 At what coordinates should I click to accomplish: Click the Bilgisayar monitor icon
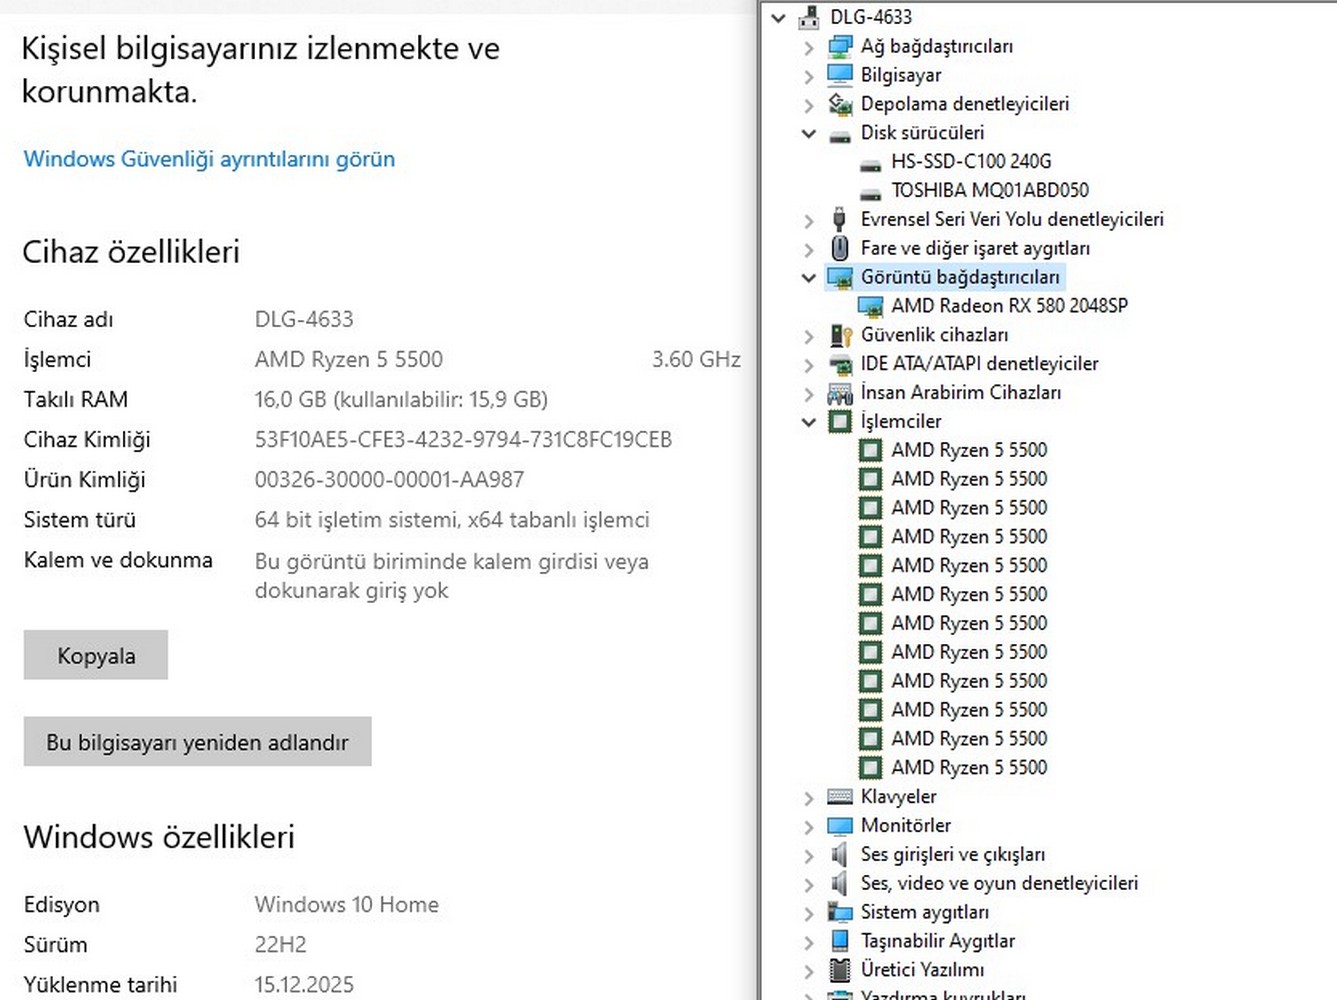click(840, 75)
